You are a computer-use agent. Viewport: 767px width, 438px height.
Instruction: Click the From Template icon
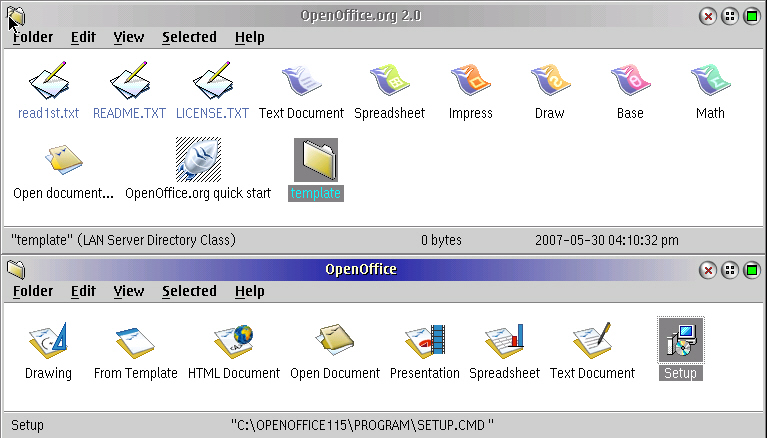[x=135, y=342]
